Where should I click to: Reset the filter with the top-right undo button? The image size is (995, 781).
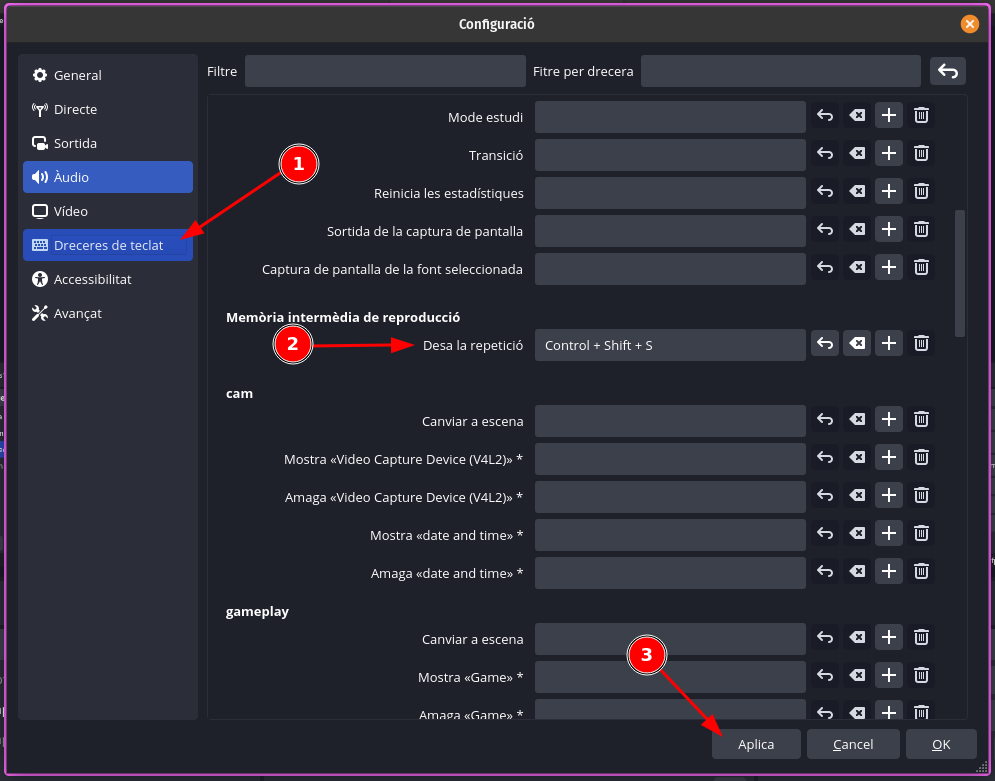click(948, 71)
